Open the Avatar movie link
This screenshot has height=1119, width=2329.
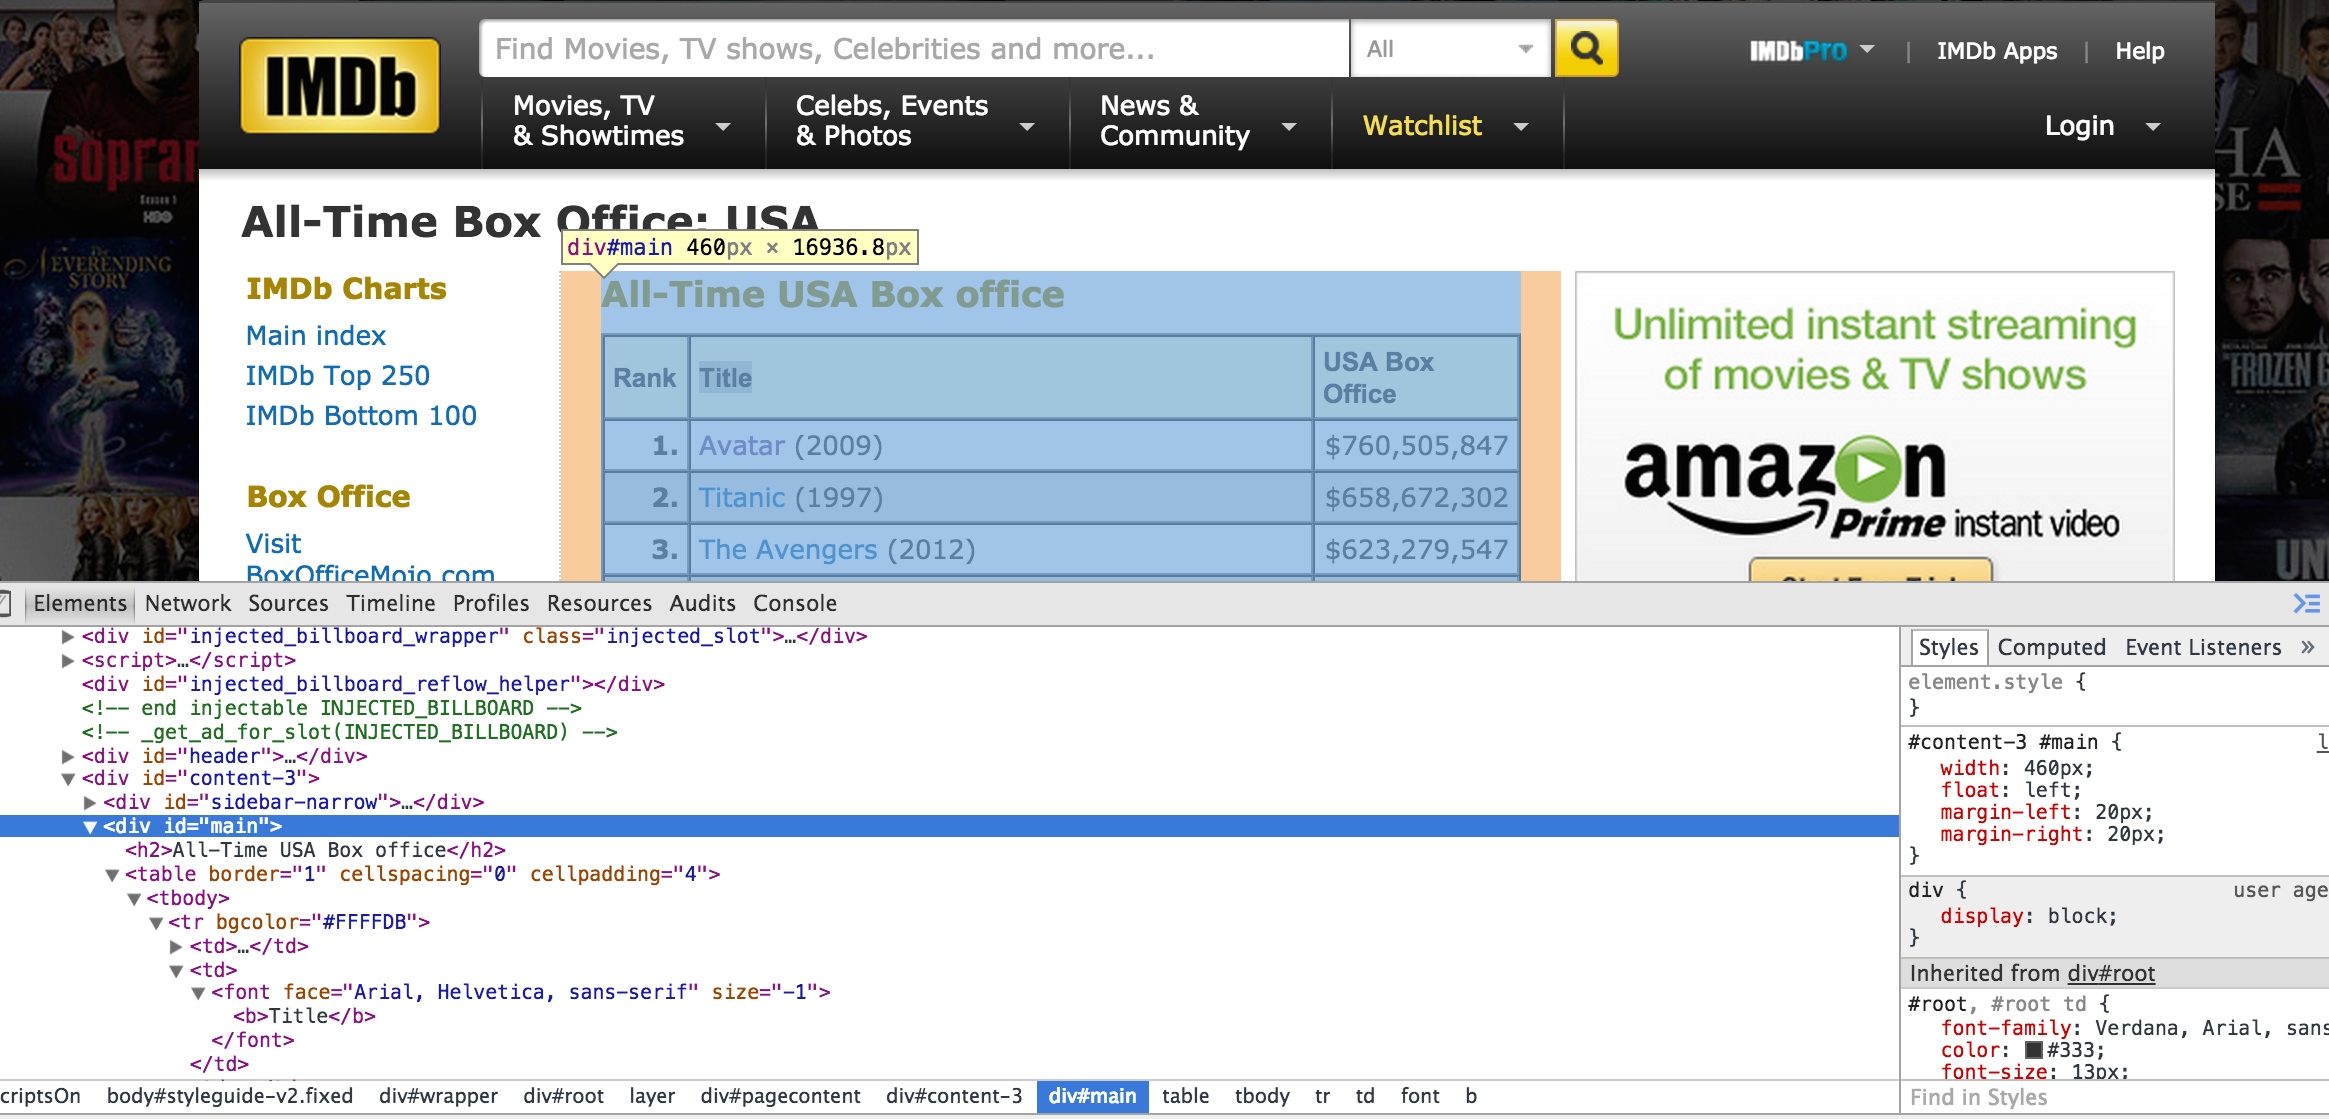[x=742, y=445]
